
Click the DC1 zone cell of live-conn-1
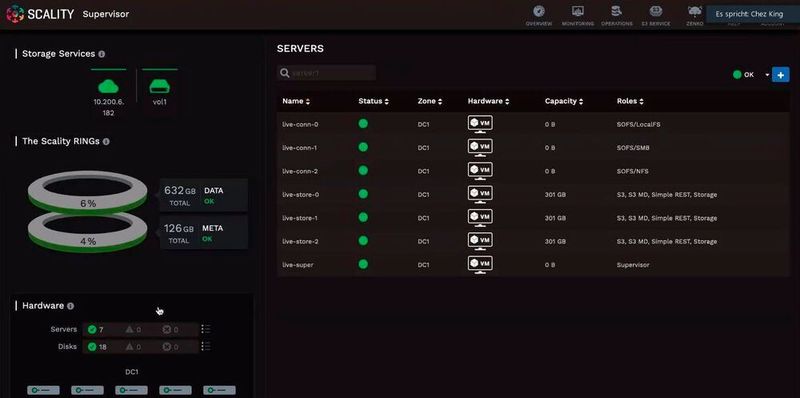(x=423, y=148)
